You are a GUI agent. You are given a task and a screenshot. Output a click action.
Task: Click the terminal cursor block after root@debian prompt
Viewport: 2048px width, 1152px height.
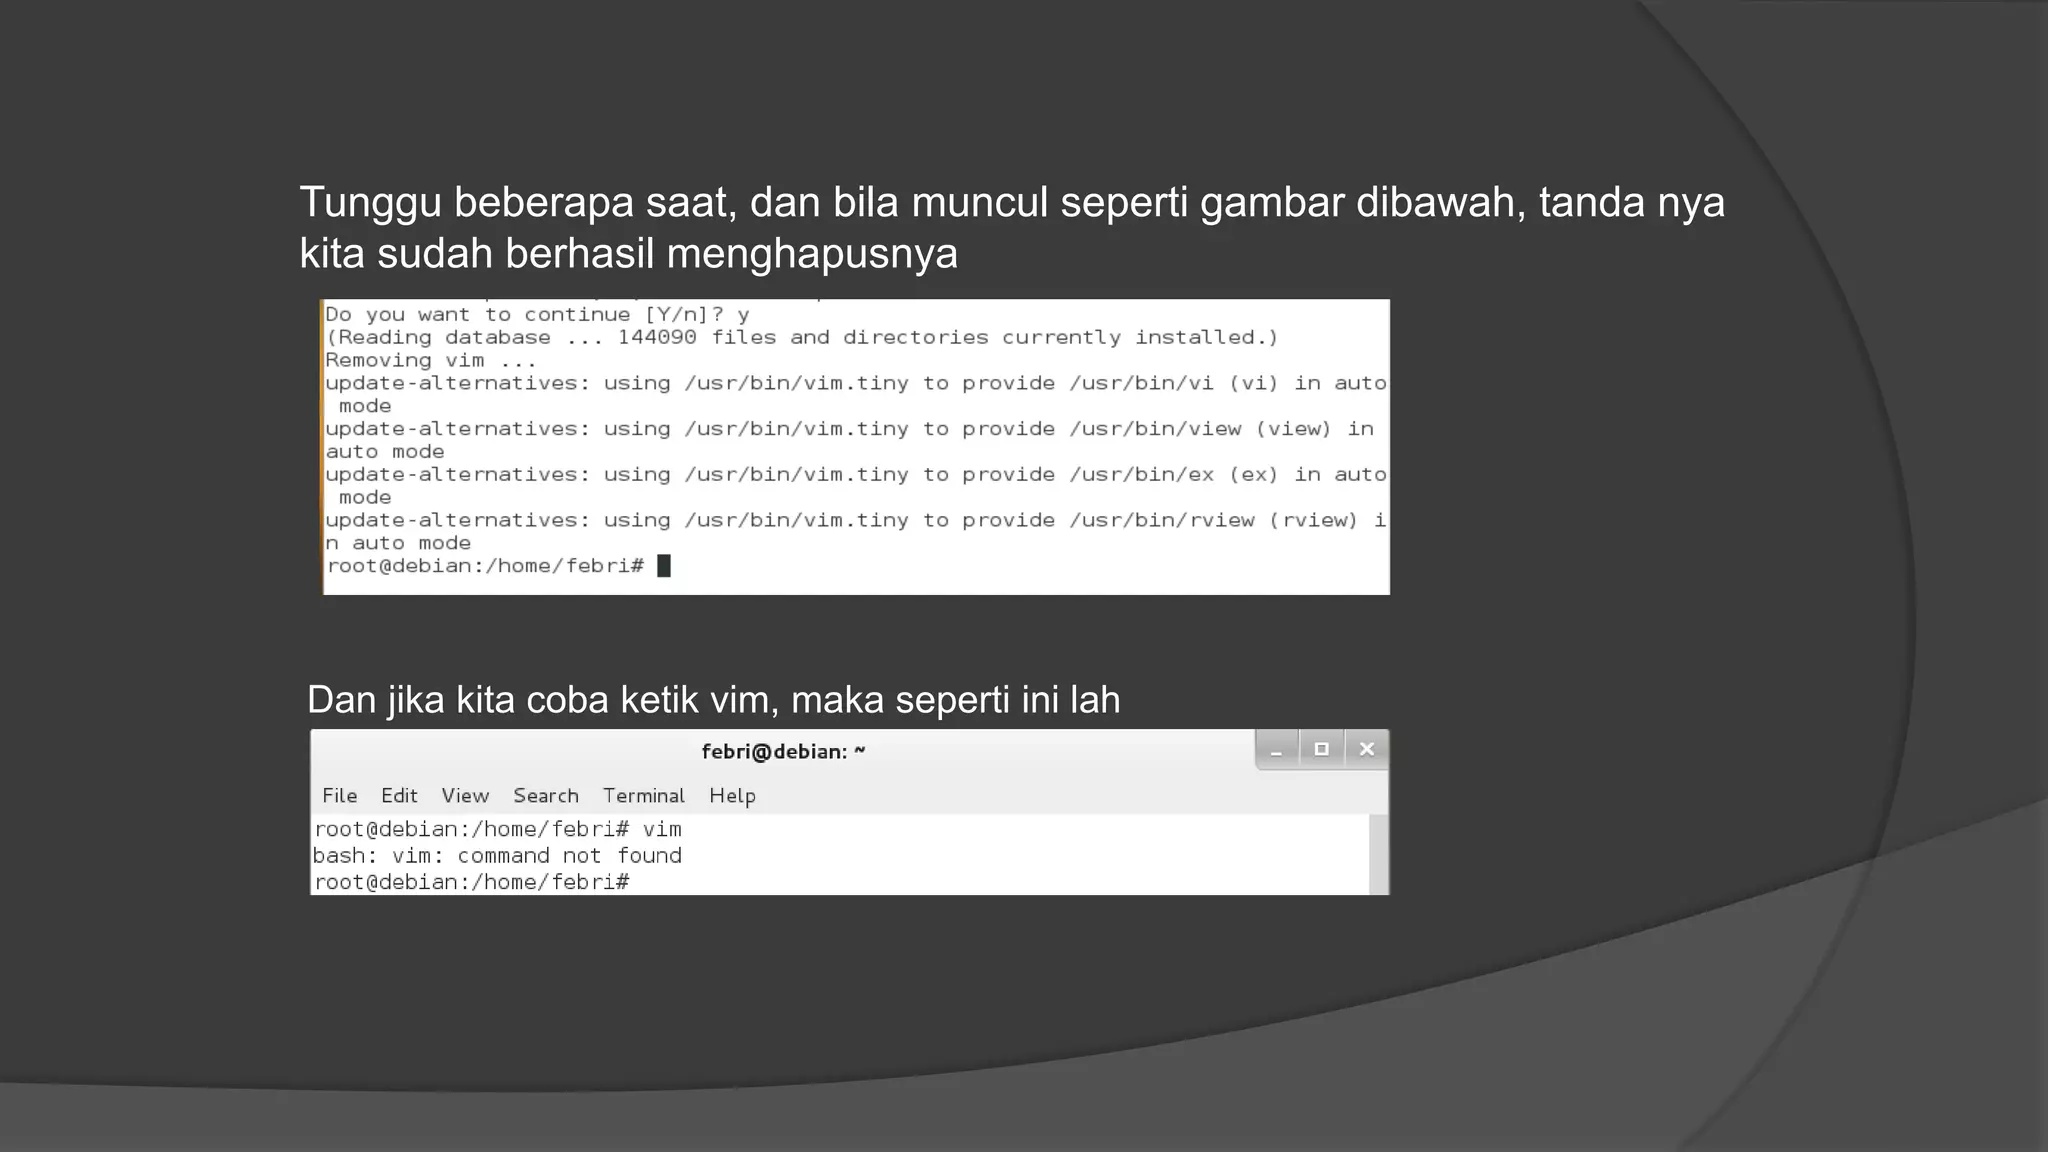pyautogui.click(x=664, y=566)
